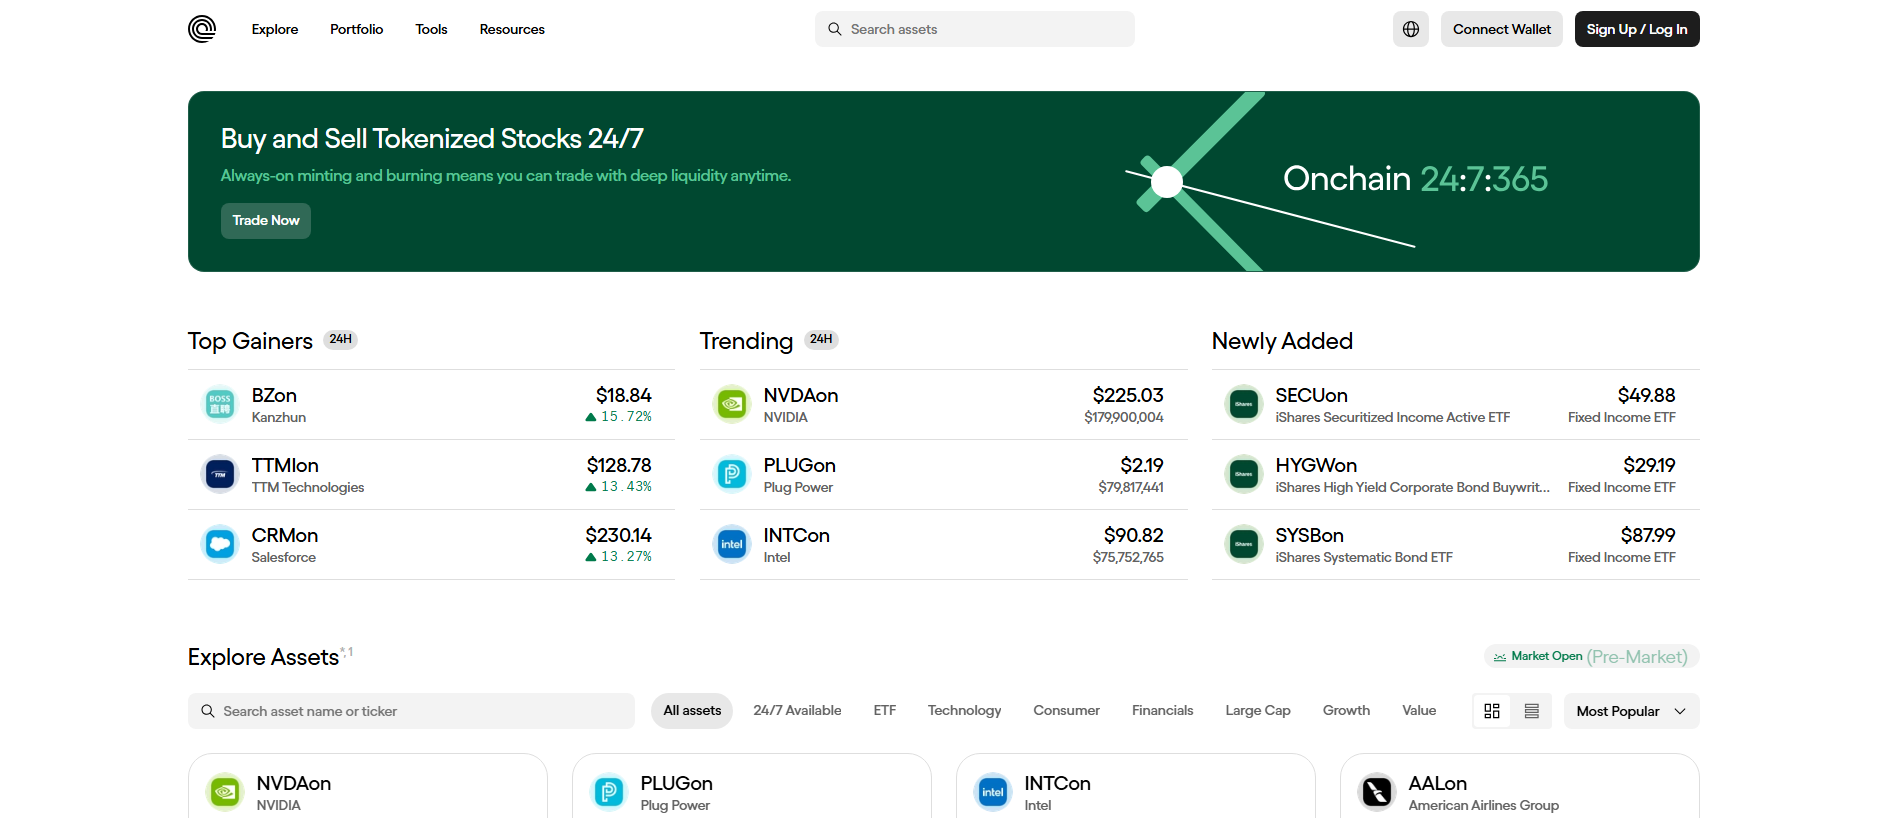The width and height of the screenshot is (1888, 818).
Task: Select the 24/7 Available filter tab
Action: [797, 711]
